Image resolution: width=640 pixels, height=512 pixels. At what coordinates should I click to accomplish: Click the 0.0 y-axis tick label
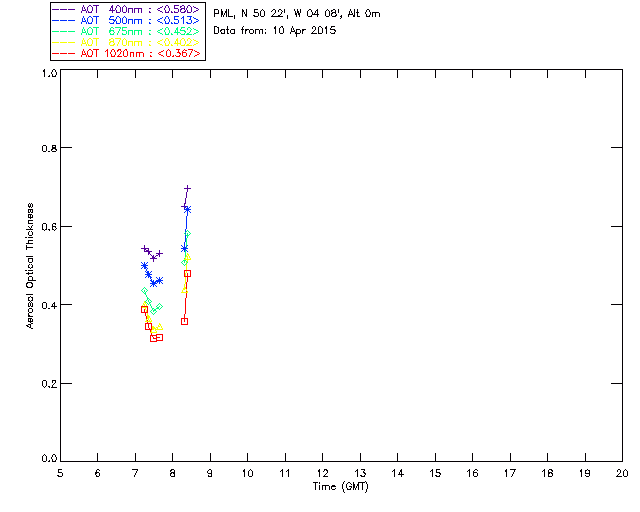(49, 459)
